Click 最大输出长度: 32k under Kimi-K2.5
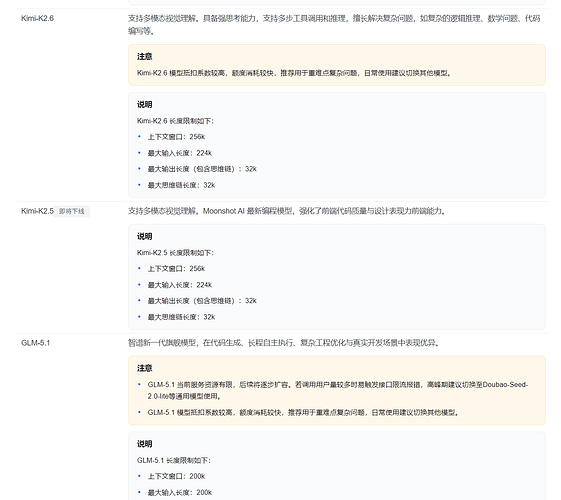 click(202, 301)
